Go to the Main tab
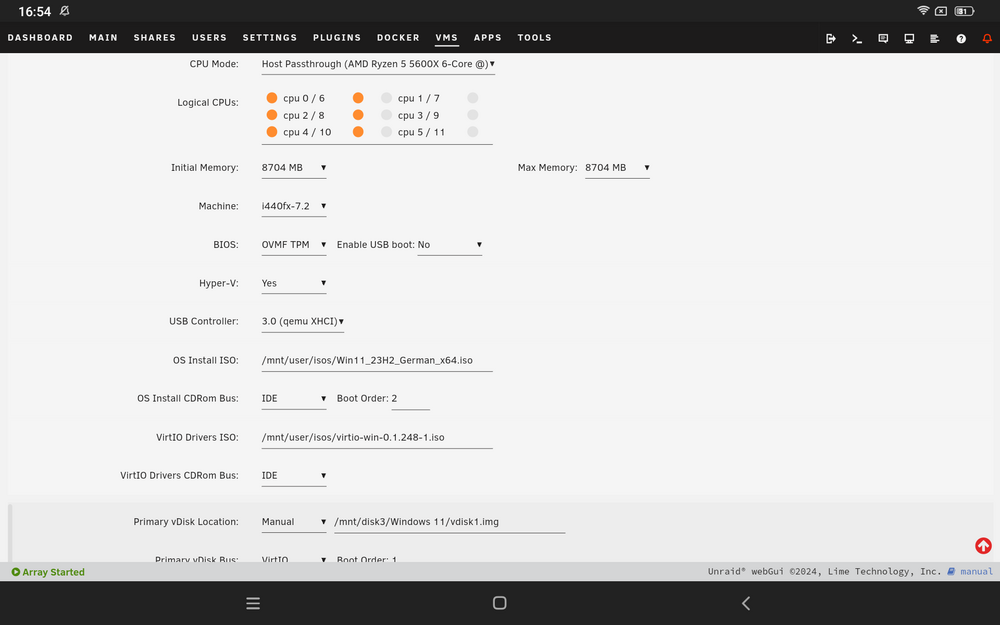Screen dimensions: 1000x625 [x=103, y=38]
